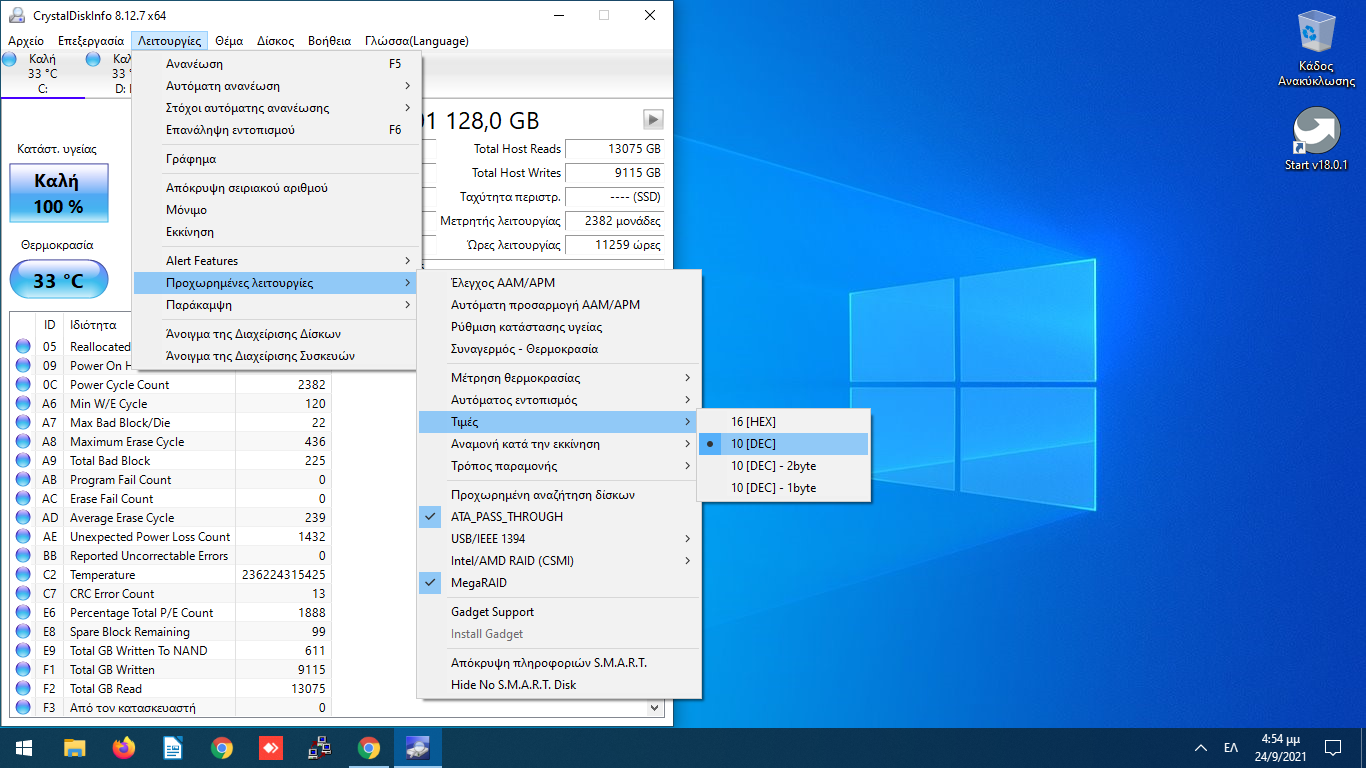This screenshot has height=768, width=1366.
Task: Toggle the MegaRAID option
Action: (x=559, y=583)
